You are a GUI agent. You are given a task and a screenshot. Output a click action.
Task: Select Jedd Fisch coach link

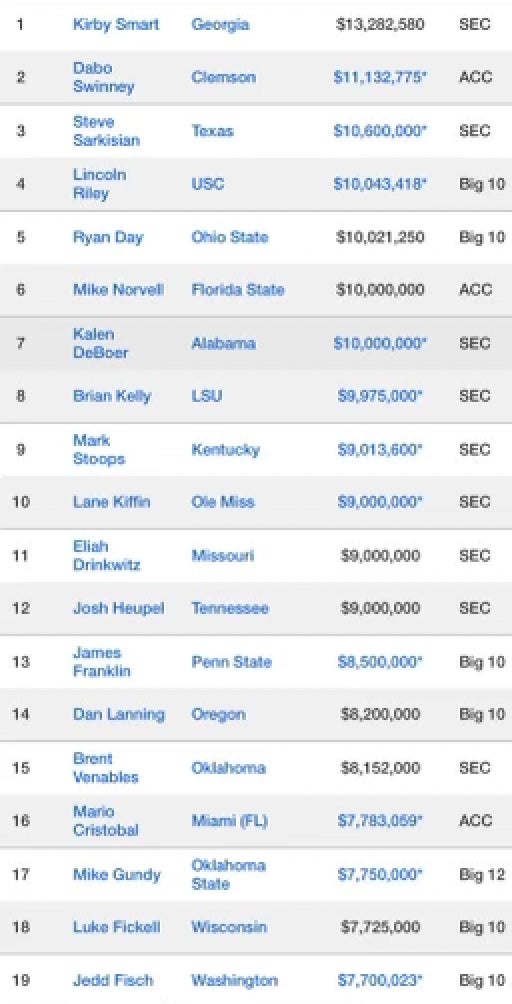pos(113,980)
